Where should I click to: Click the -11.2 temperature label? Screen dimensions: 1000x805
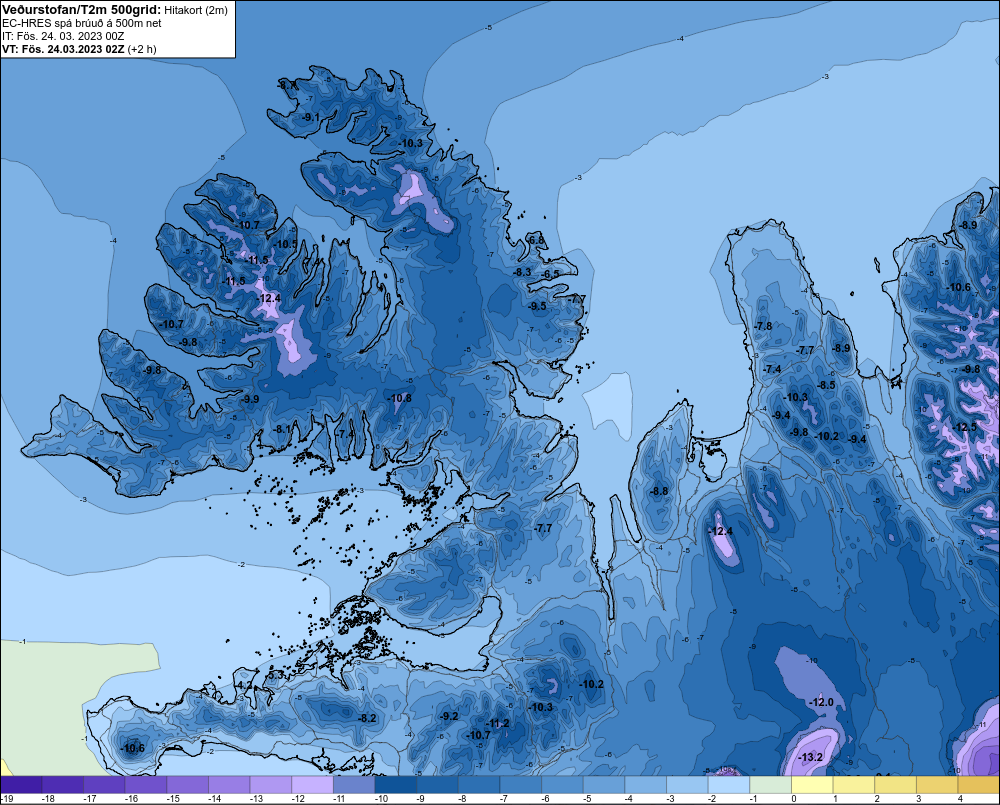[x=497, y=723]
